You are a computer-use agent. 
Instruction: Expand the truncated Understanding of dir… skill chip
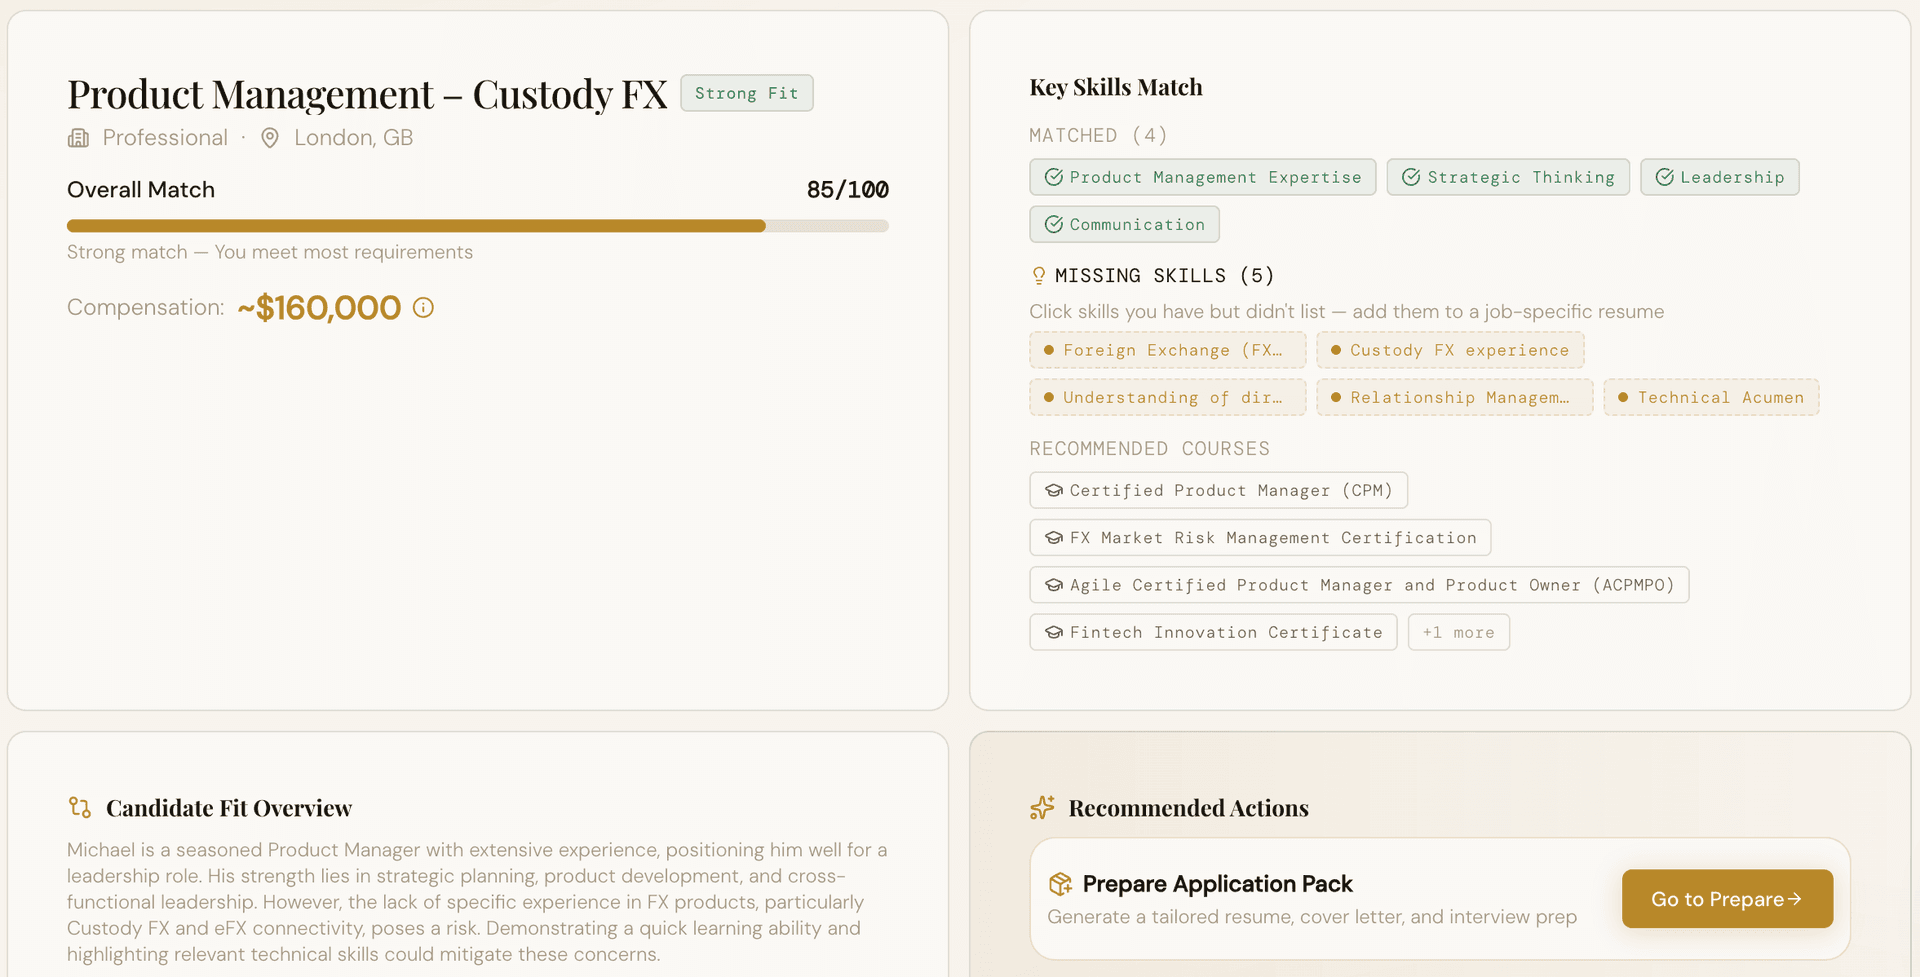tap(1167, 397)
